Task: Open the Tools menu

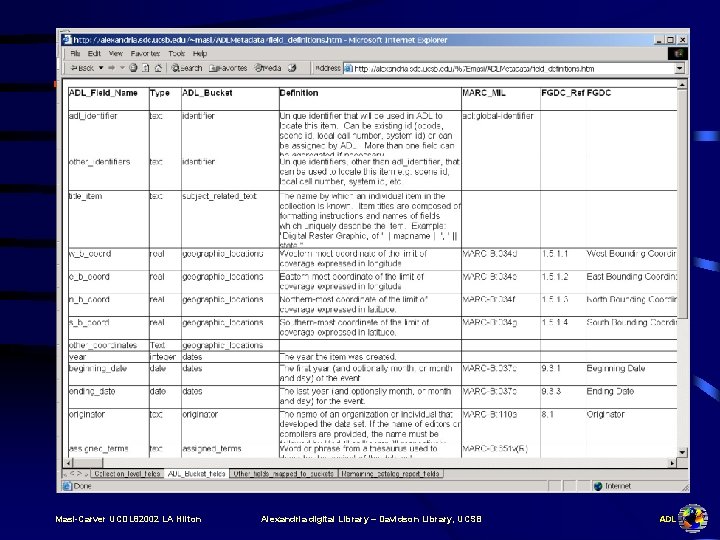Action: [x=176, y=54]
